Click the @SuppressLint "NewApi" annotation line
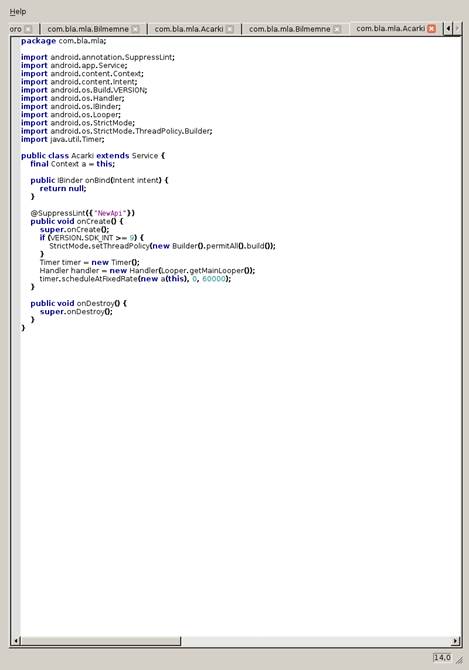Screen dimensions: 469x670 click(82, 213)
